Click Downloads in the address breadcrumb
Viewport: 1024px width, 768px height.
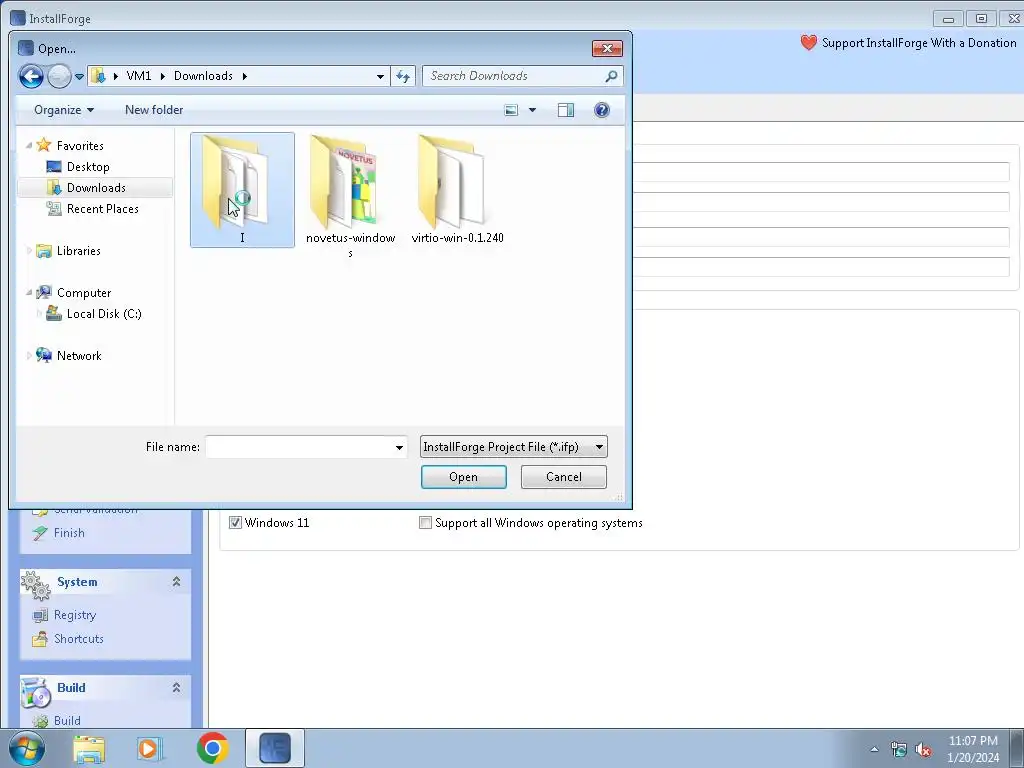pyautogui.click(x=203, y=76)
